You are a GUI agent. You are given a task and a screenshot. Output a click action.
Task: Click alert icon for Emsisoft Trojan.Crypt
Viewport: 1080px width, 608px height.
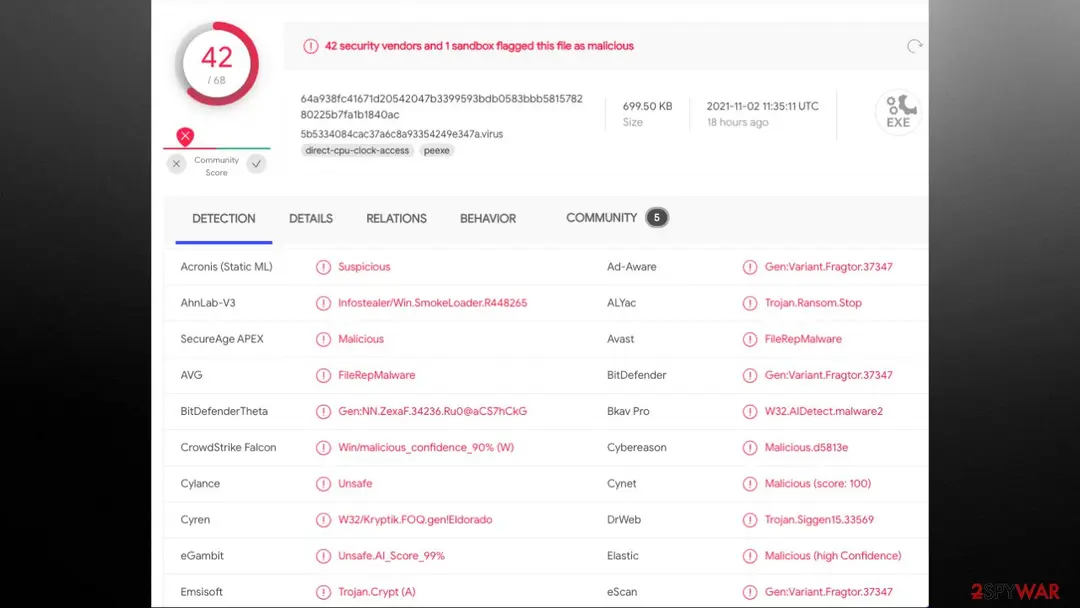coord(323,592)
